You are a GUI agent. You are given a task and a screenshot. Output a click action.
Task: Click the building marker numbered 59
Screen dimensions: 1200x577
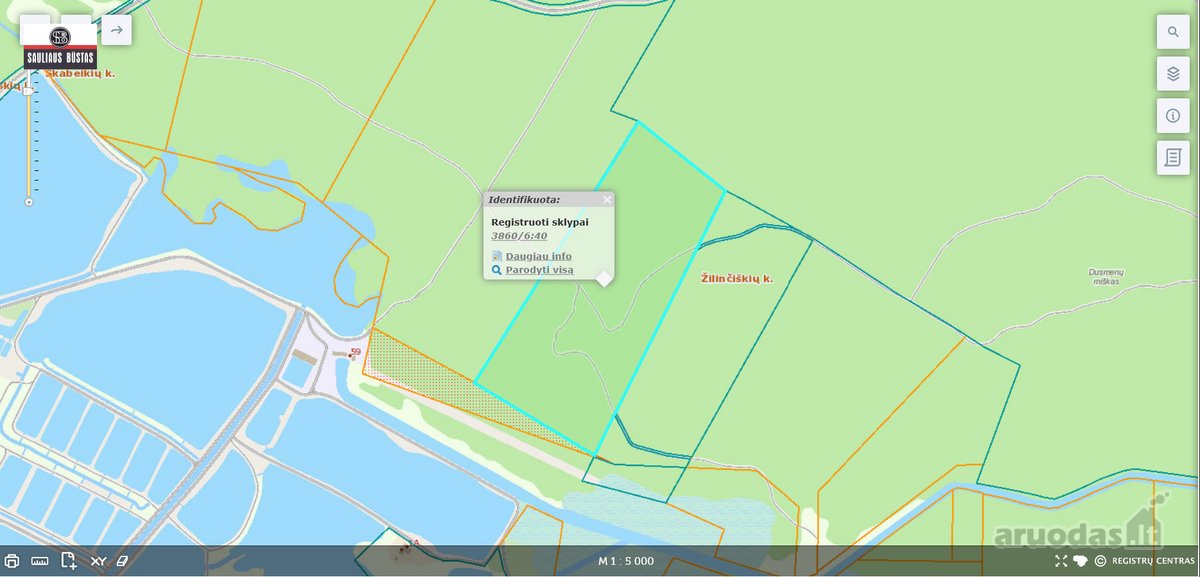(x=355, y=352)
